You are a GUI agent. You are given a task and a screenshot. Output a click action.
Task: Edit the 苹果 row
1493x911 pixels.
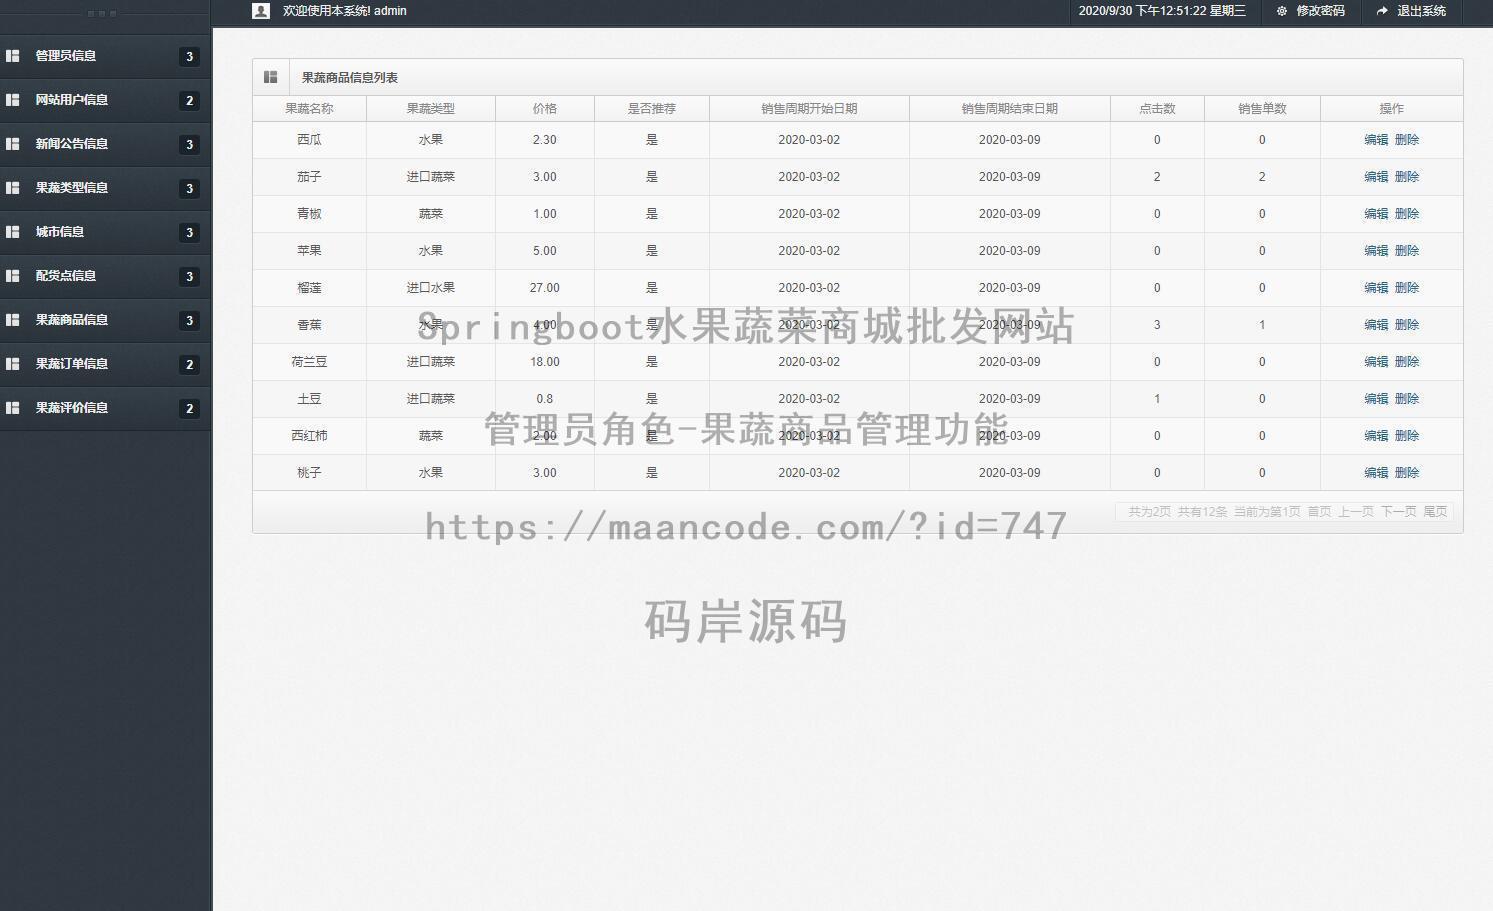pos(1376,251)
